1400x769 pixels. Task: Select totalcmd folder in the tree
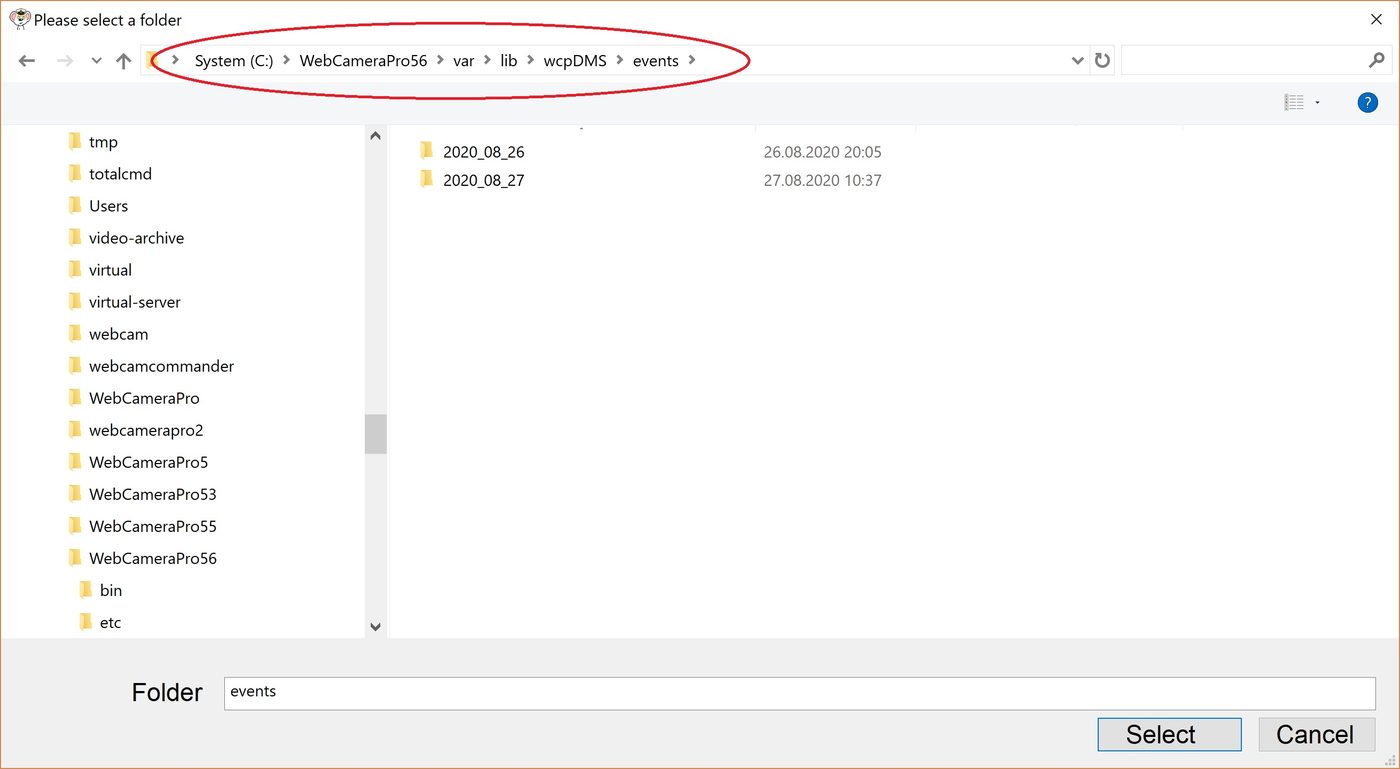click(x=120, y=174)
